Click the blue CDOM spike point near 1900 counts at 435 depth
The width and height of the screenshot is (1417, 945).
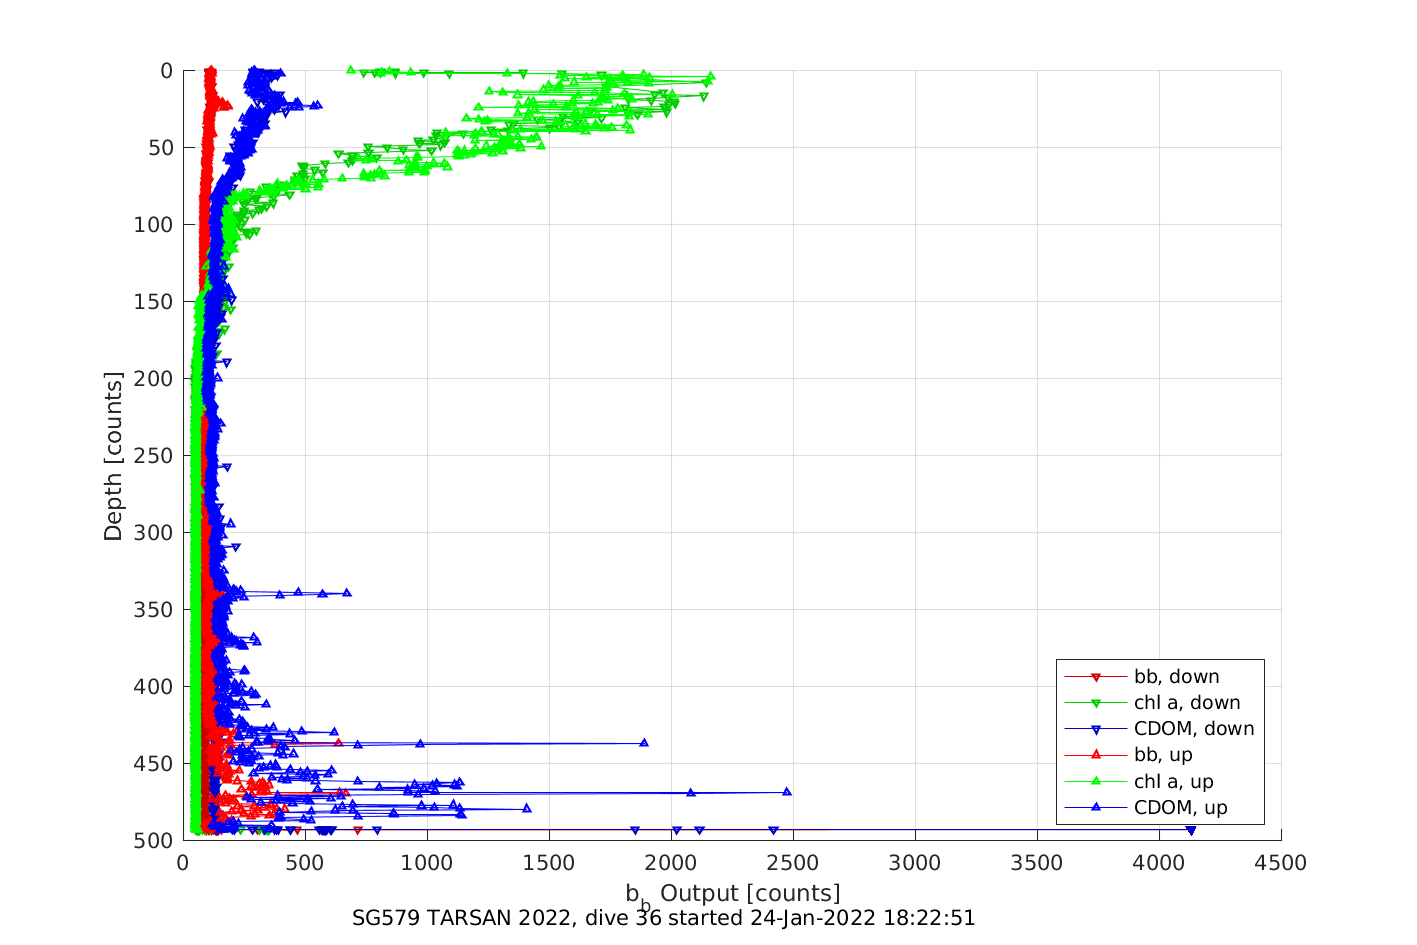click(644, 742)
